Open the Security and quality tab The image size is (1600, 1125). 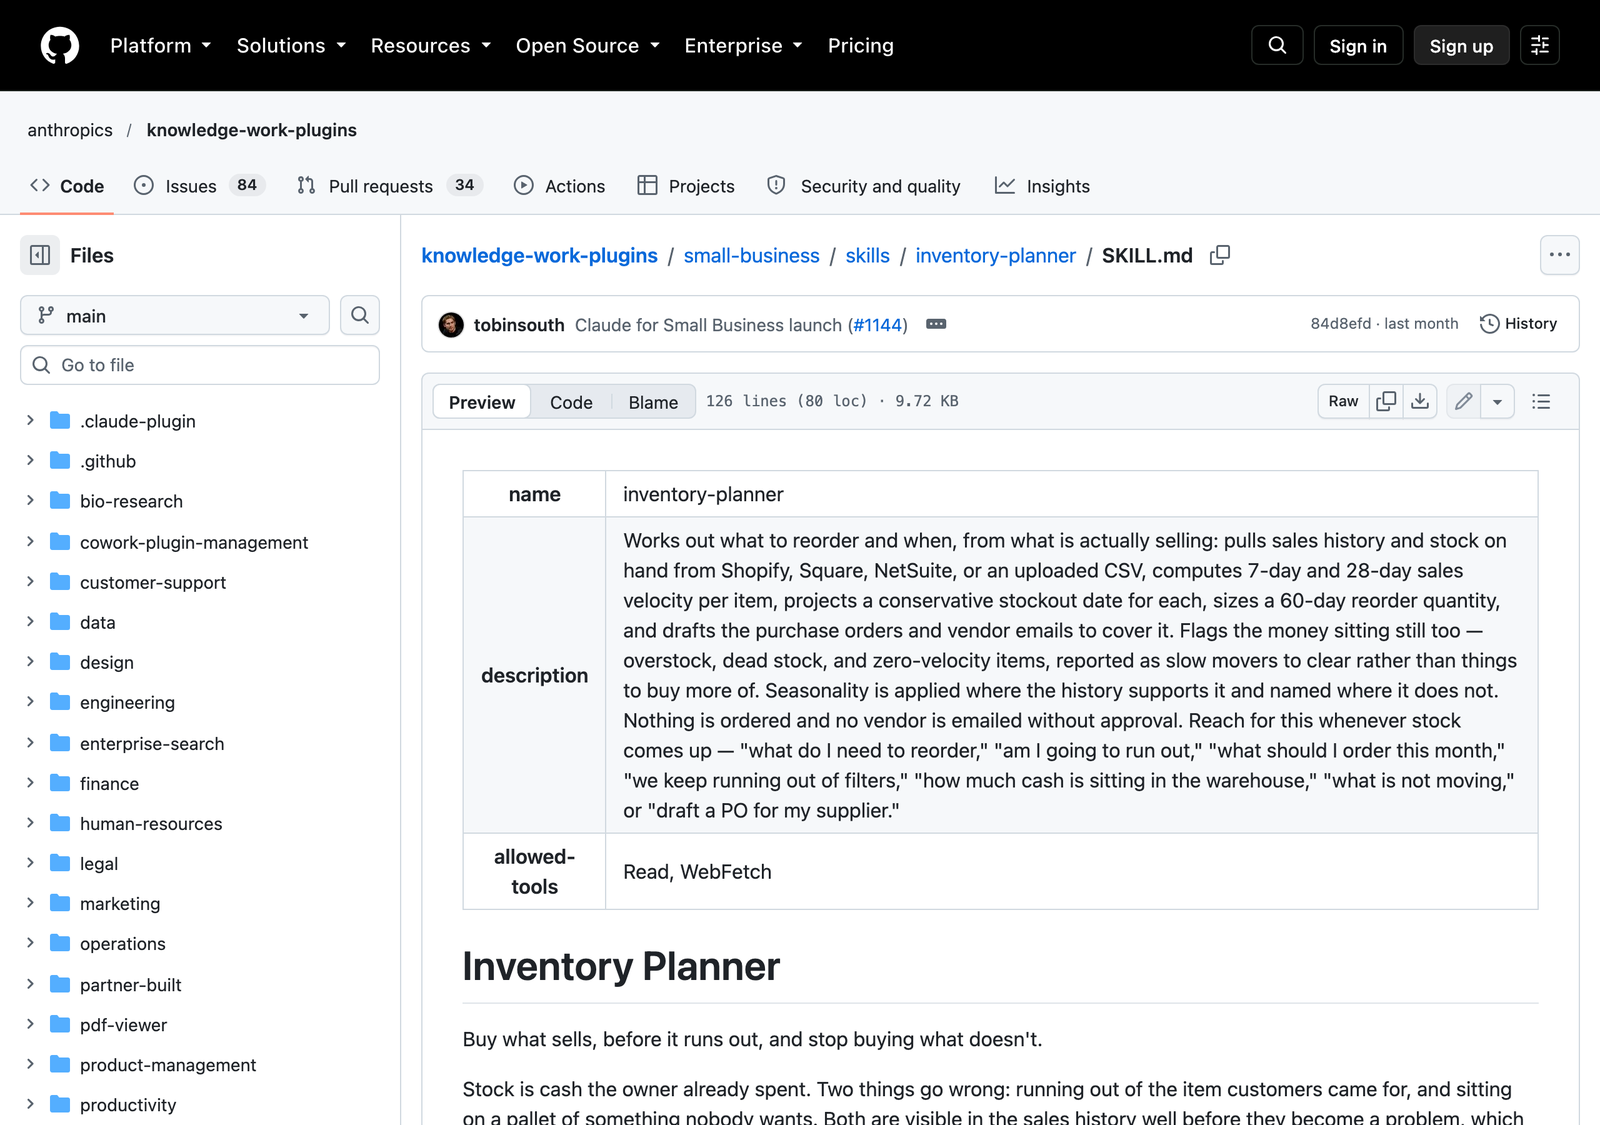(864, 186)
